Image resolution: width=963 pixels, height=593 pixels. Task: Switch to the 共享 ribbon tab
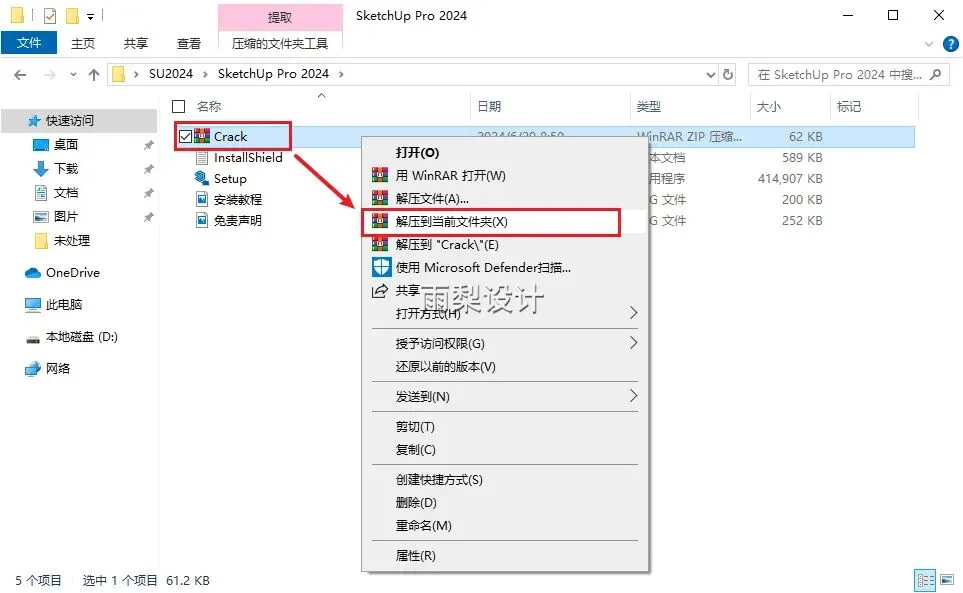(x=136, y=44)
